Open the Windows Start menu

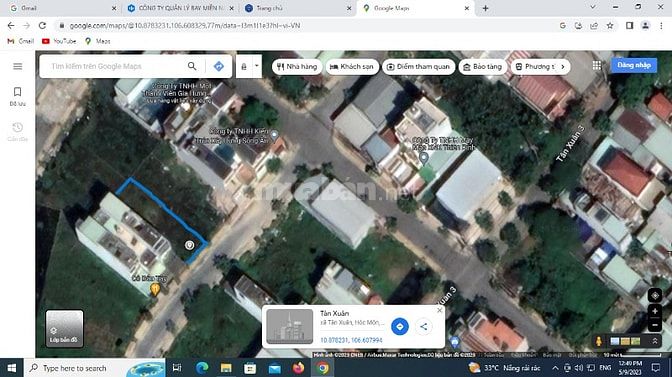click(12, 368)
